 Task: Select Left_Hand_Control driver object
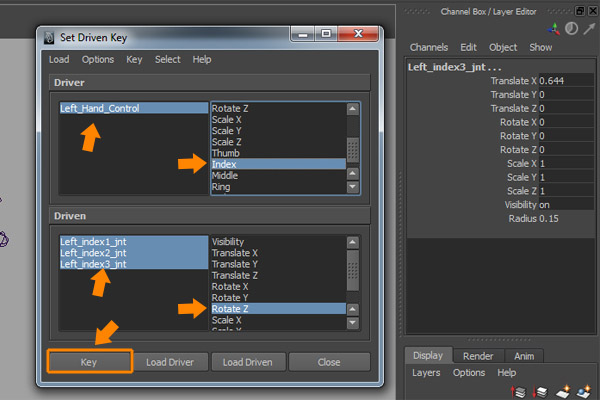tap(134, 108)
